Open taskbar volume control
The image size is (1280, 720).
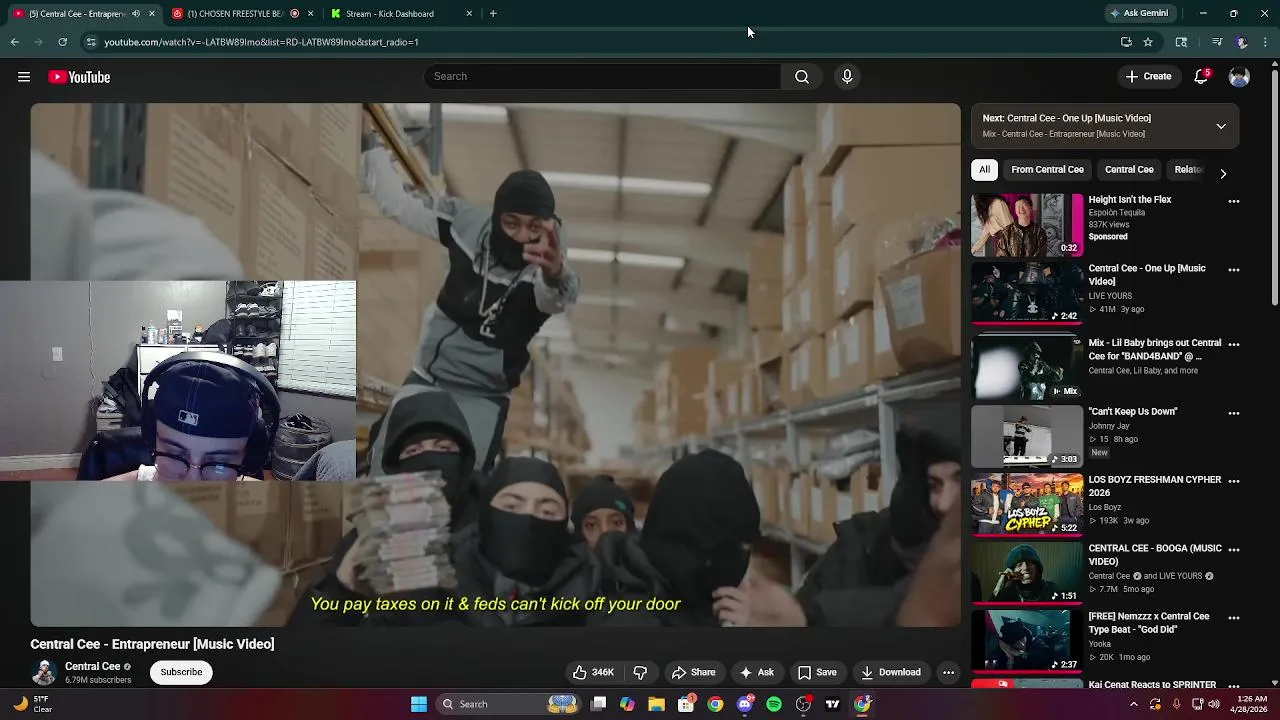(1213, 704)
